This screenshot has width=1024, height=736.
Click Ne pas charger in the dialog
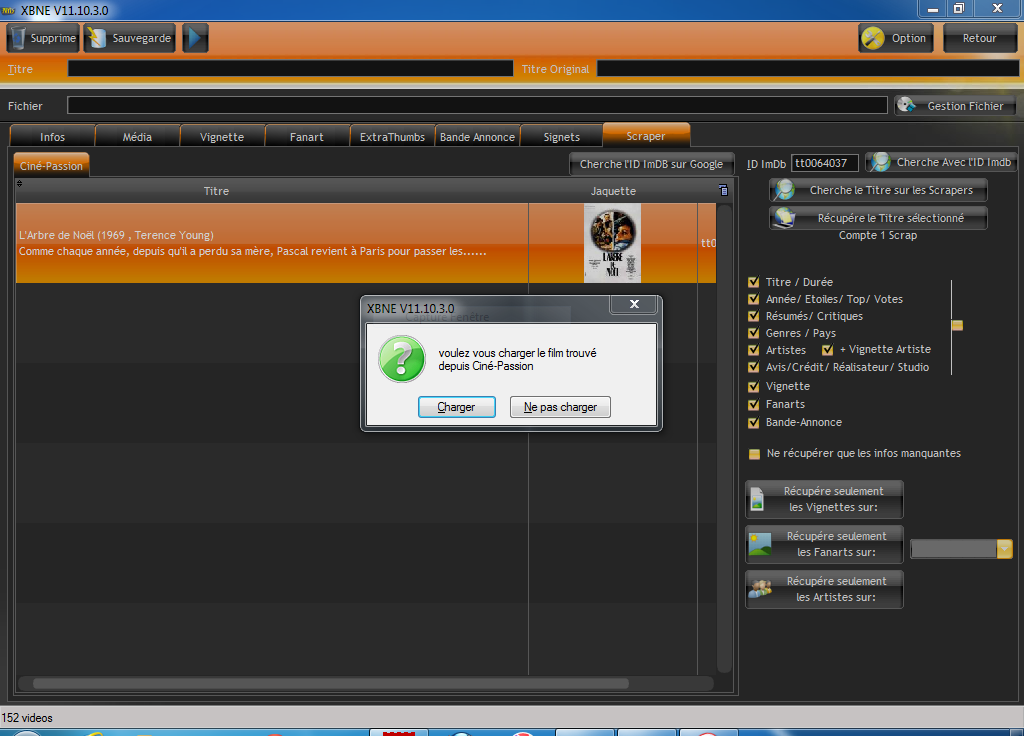click(x=560, y=407)
